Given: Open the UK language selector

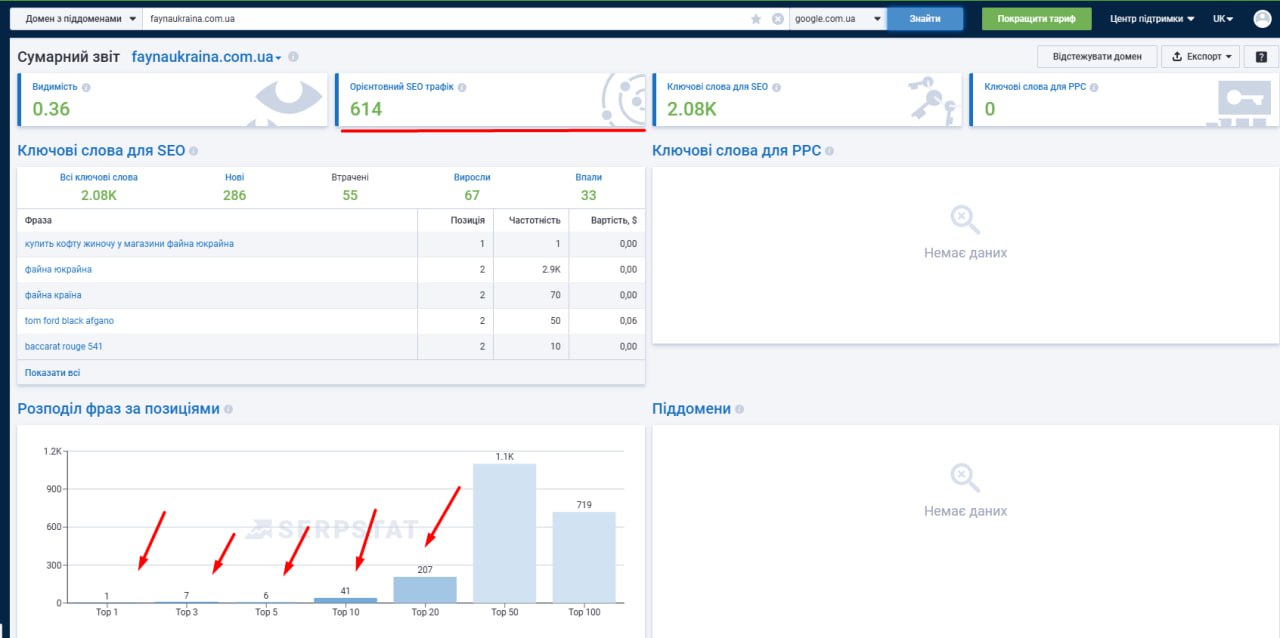Looking at the screenshot, I should pyautogui.click(x=1223, y=19).
